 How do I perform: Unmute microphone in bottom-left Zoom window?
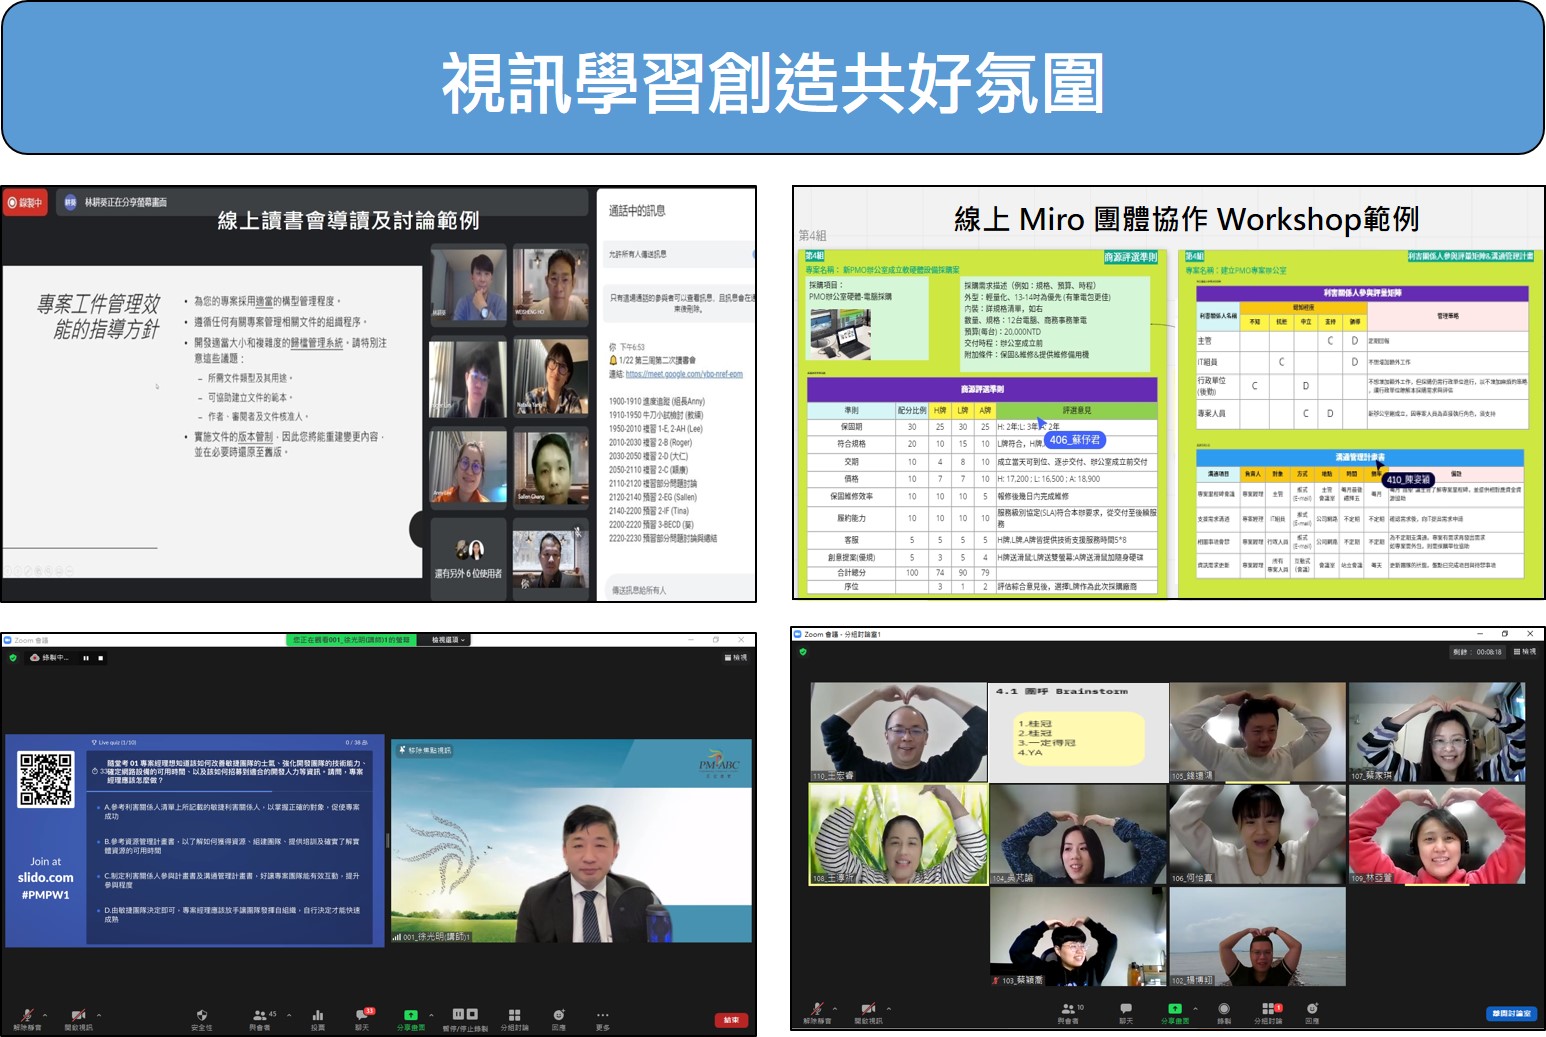[27, 1016]
